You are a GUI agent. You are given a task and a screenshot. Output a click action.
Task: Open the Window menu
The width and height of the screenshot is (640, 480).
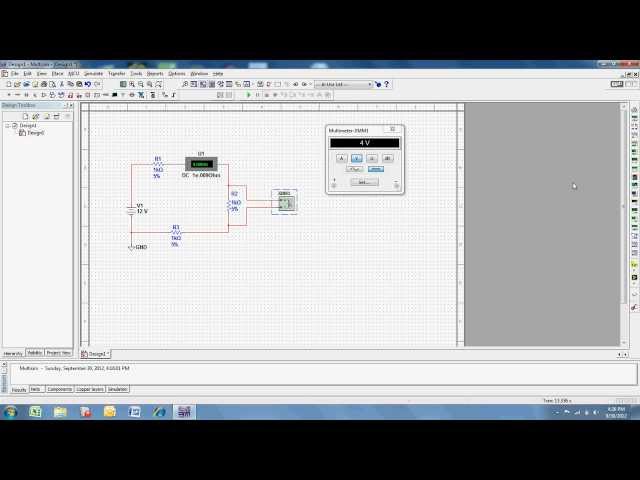[x=199, y=74]
